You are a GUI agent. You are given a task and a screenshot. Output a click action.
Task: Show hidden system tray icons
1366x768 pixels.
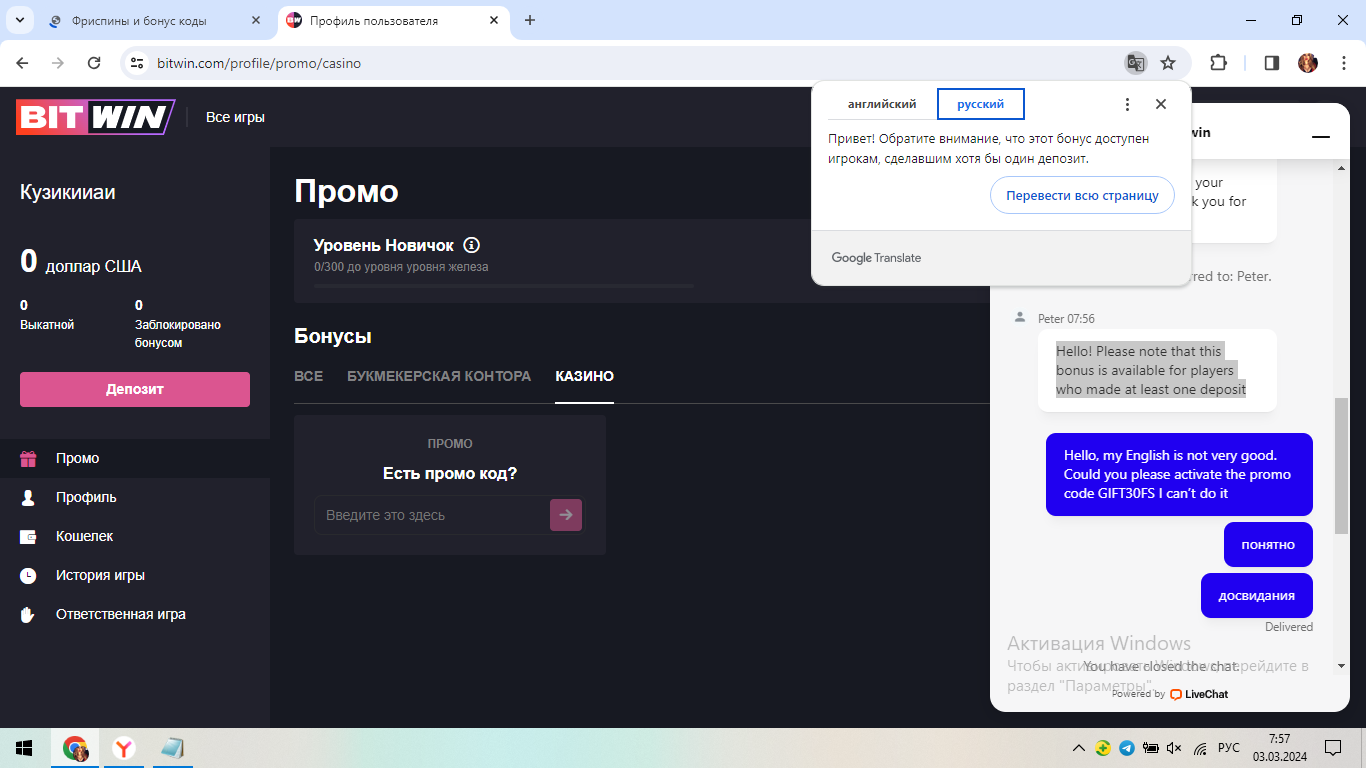(x=1078, y=748)
